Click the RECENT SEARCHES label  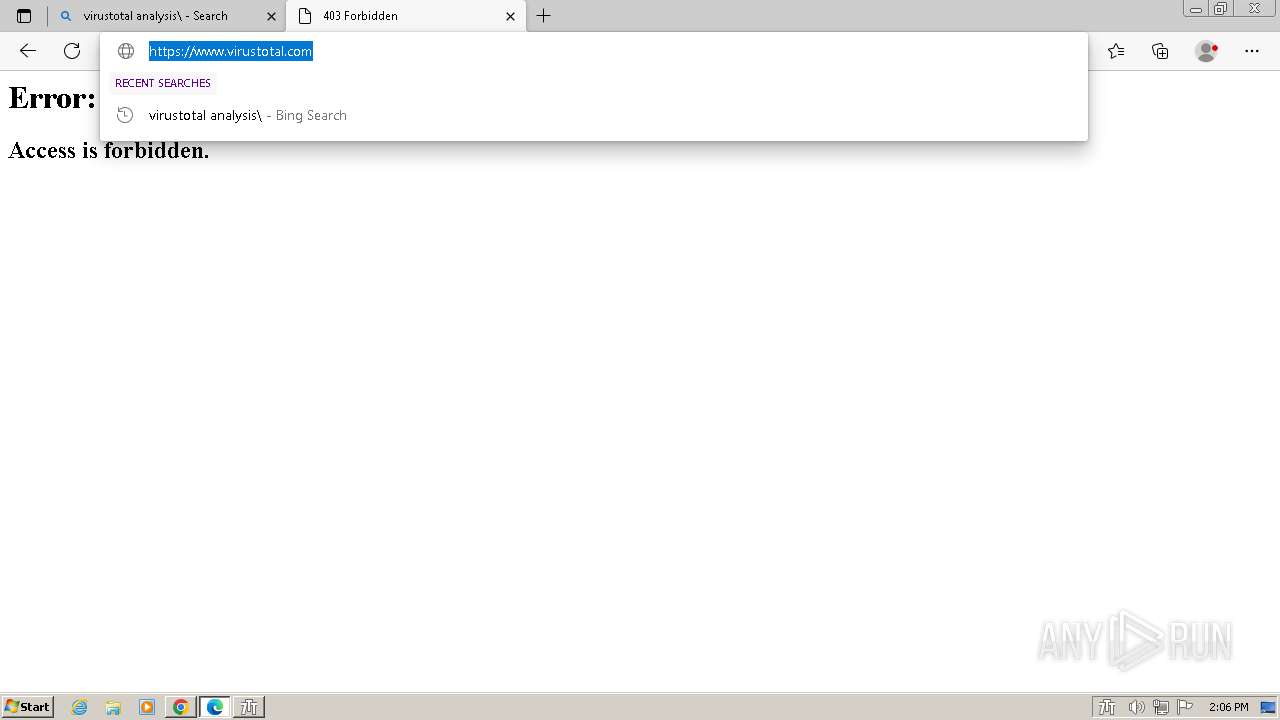(x=163, y=83)
